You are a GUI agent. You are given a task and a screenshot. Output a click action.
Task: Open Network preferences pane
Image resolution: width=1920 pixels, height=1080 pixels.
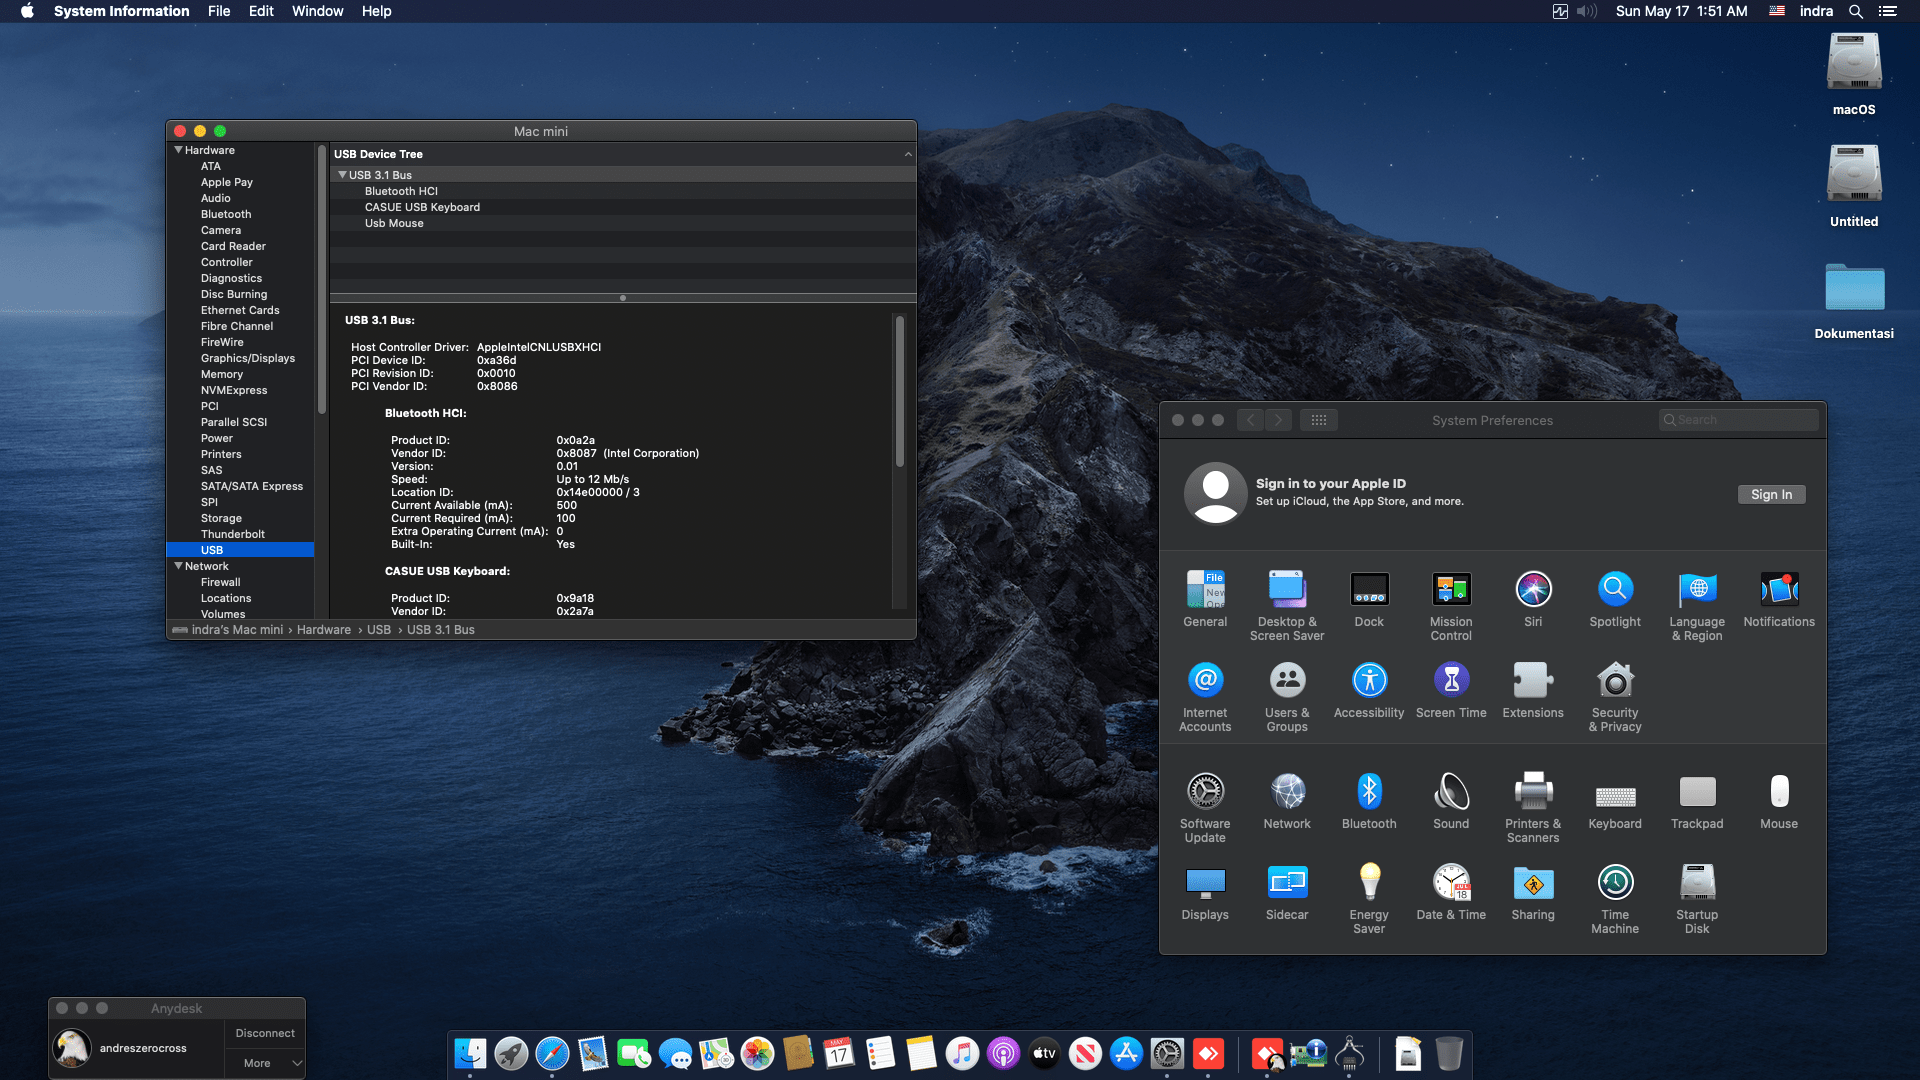pyautogui.click(x=1287, y=800)
